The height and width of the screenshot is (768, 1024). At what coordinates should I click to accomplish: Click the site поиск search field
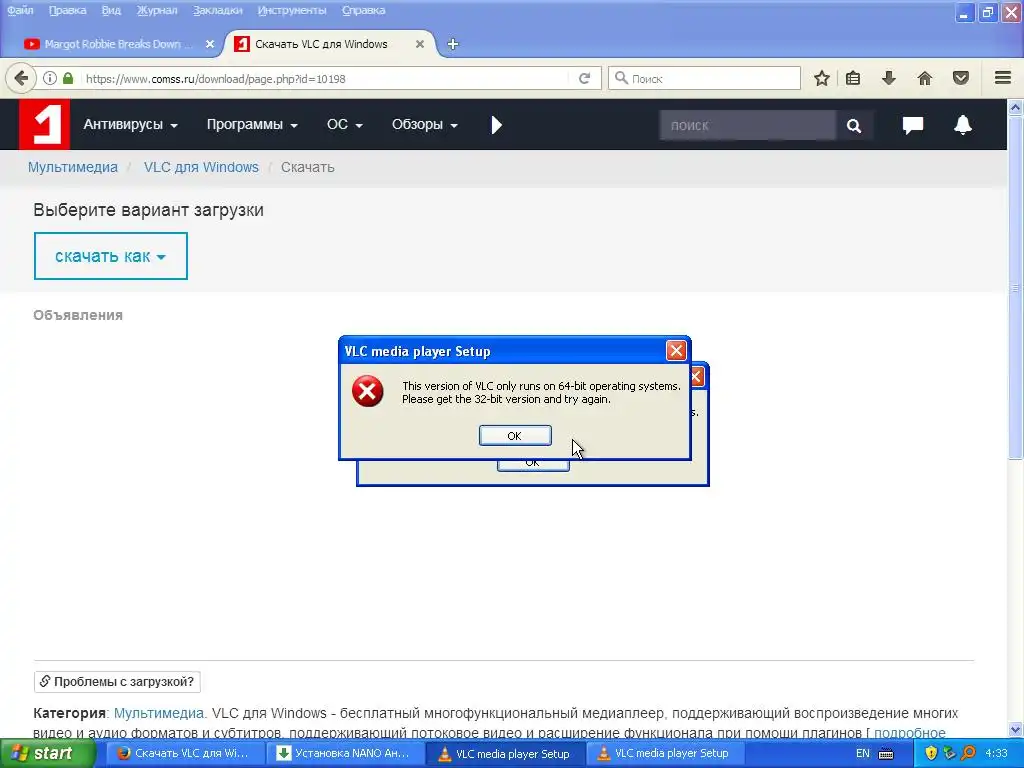747,125
